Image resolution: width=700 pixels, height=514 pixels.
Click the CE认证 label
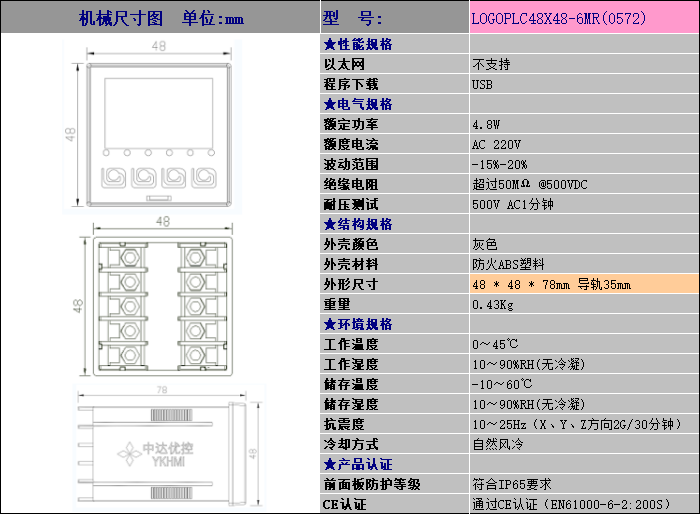[344, 505]
